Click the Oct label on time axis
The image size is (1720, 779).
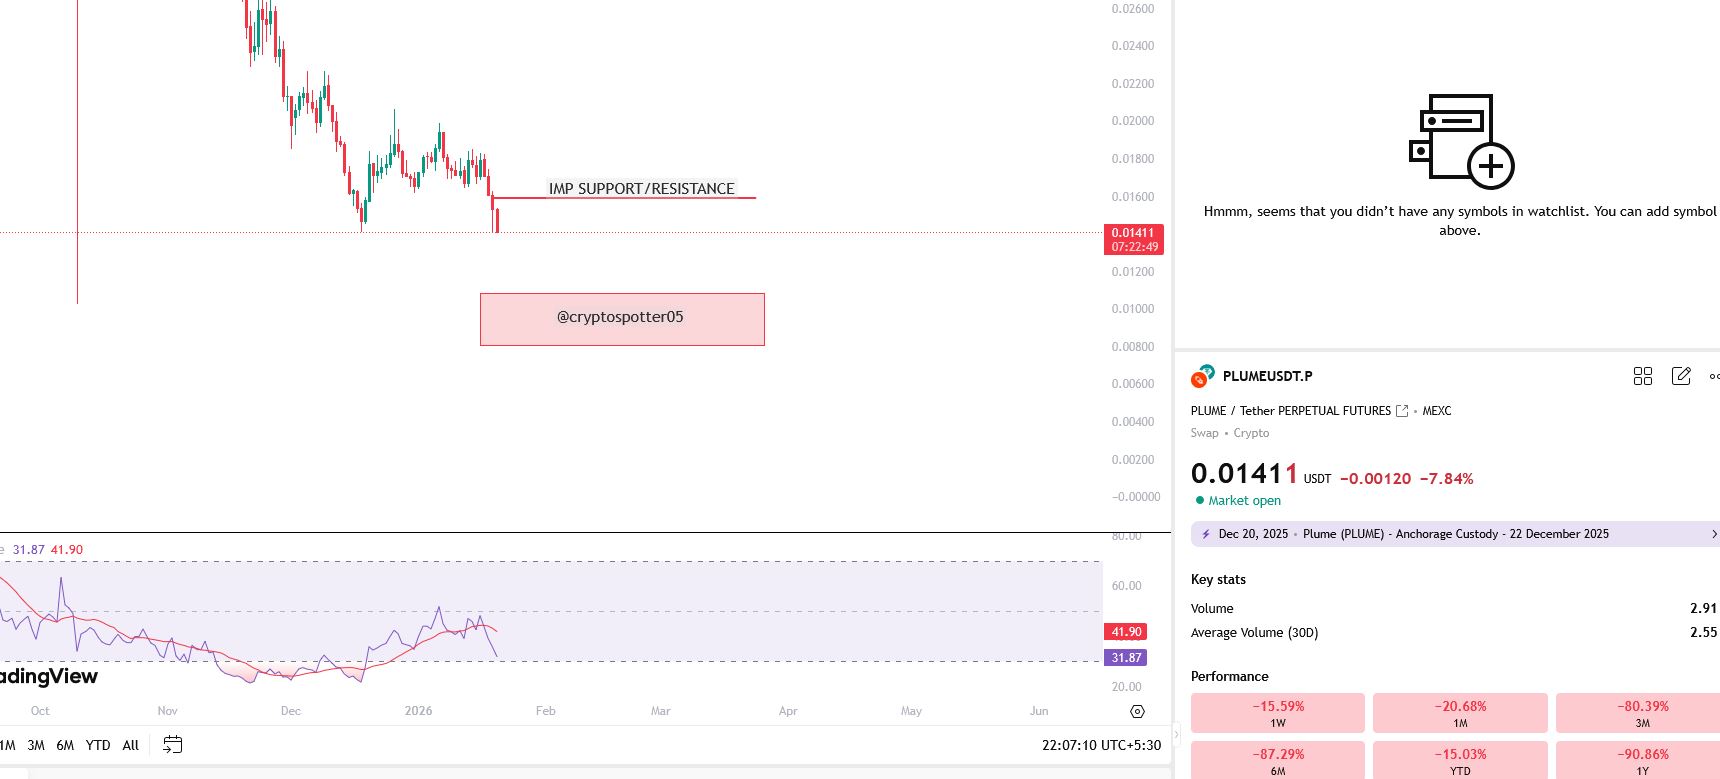[40, 711]
